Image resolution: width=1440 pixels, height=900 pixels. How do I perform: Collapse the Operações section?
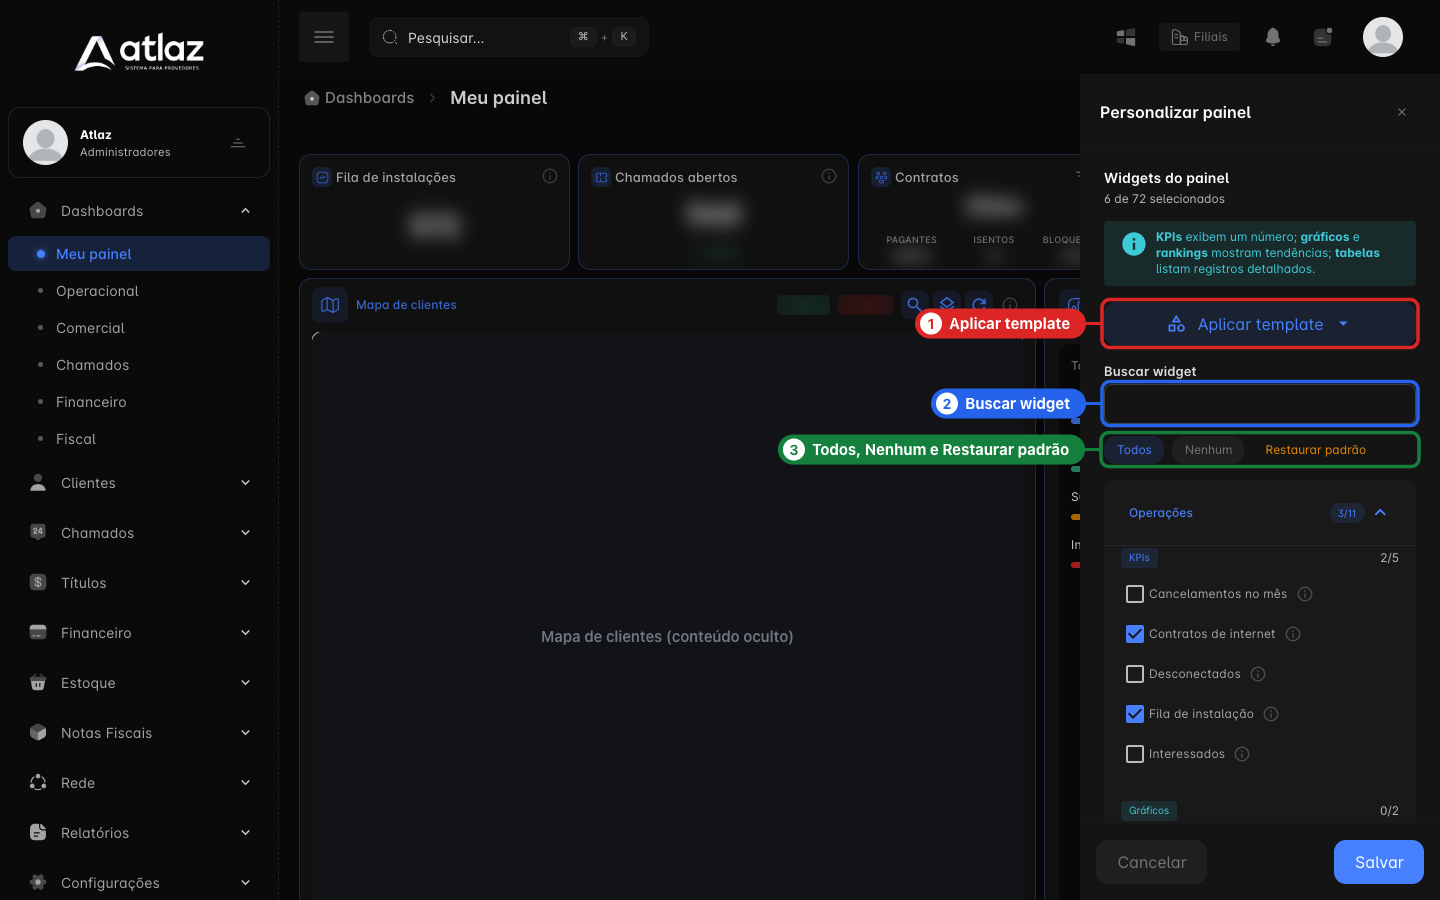(x=1380, y=513)
